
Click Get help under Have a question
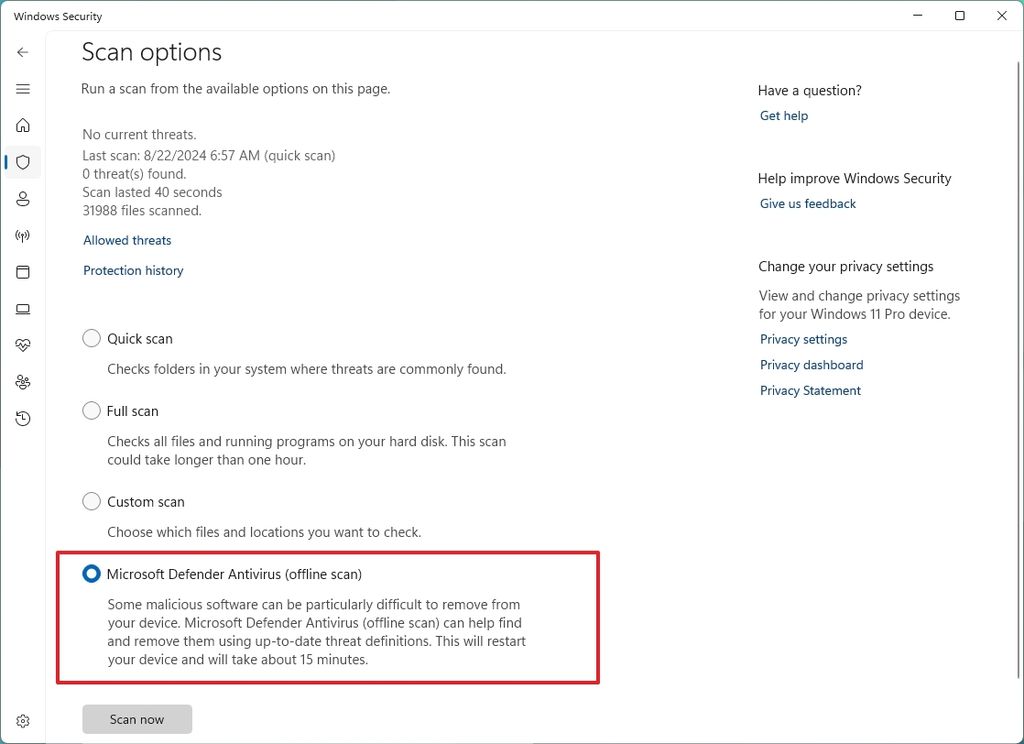783,115
